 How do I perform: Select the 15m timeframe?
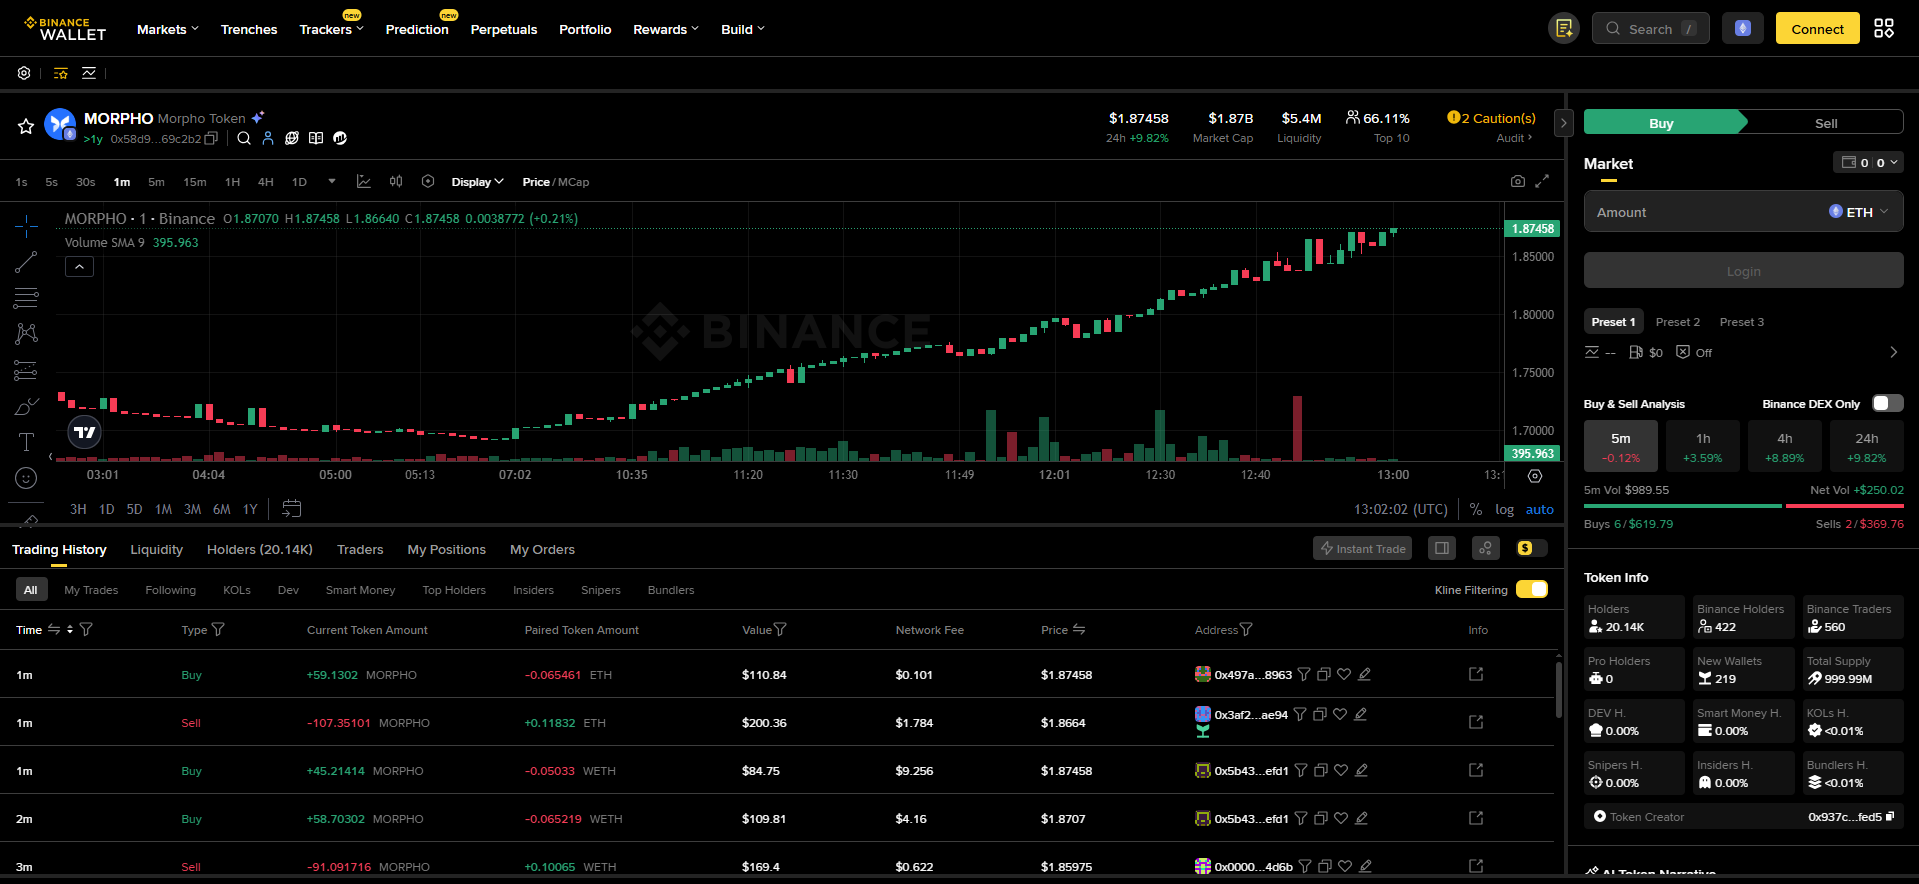click(x=194, y=182)
